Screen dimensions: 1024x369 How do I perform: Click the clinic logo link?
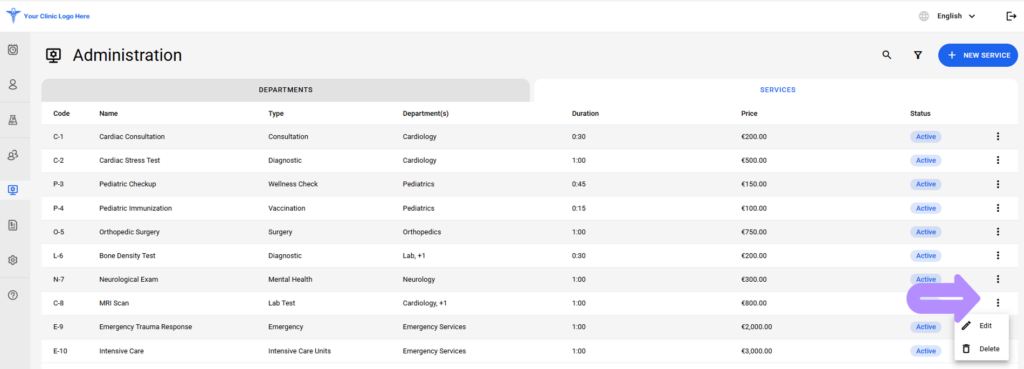point(48,16)
